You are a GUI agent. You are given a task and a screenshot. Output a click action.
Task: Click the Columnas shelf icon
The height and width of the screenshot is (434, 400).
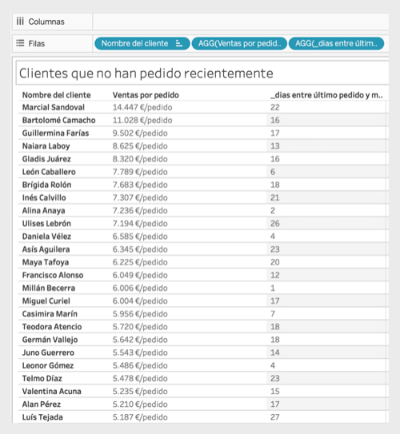pyautogui.click(x=20, y=22)
